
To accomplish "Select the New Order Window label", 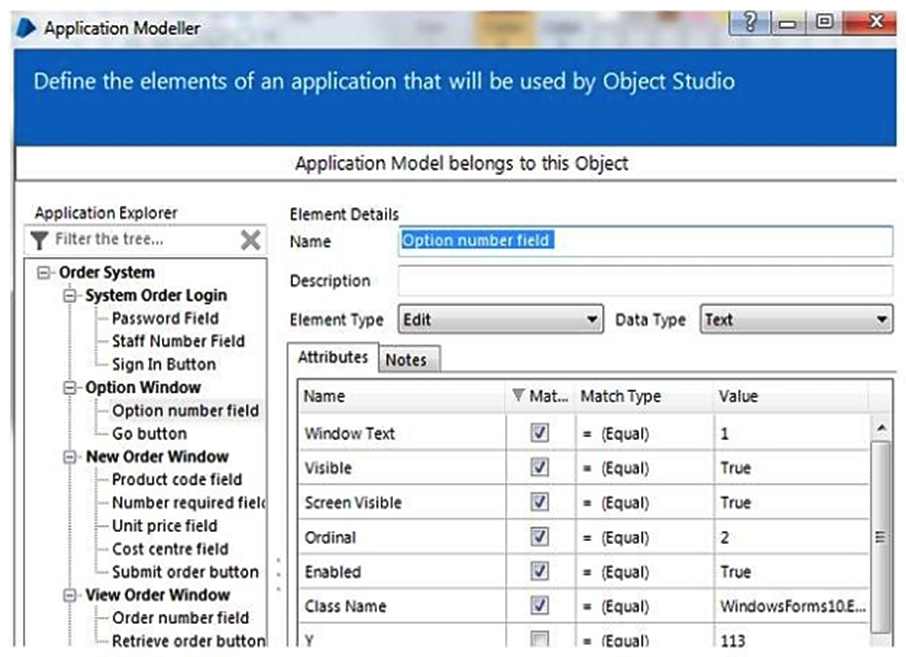I will click(157, 456).
